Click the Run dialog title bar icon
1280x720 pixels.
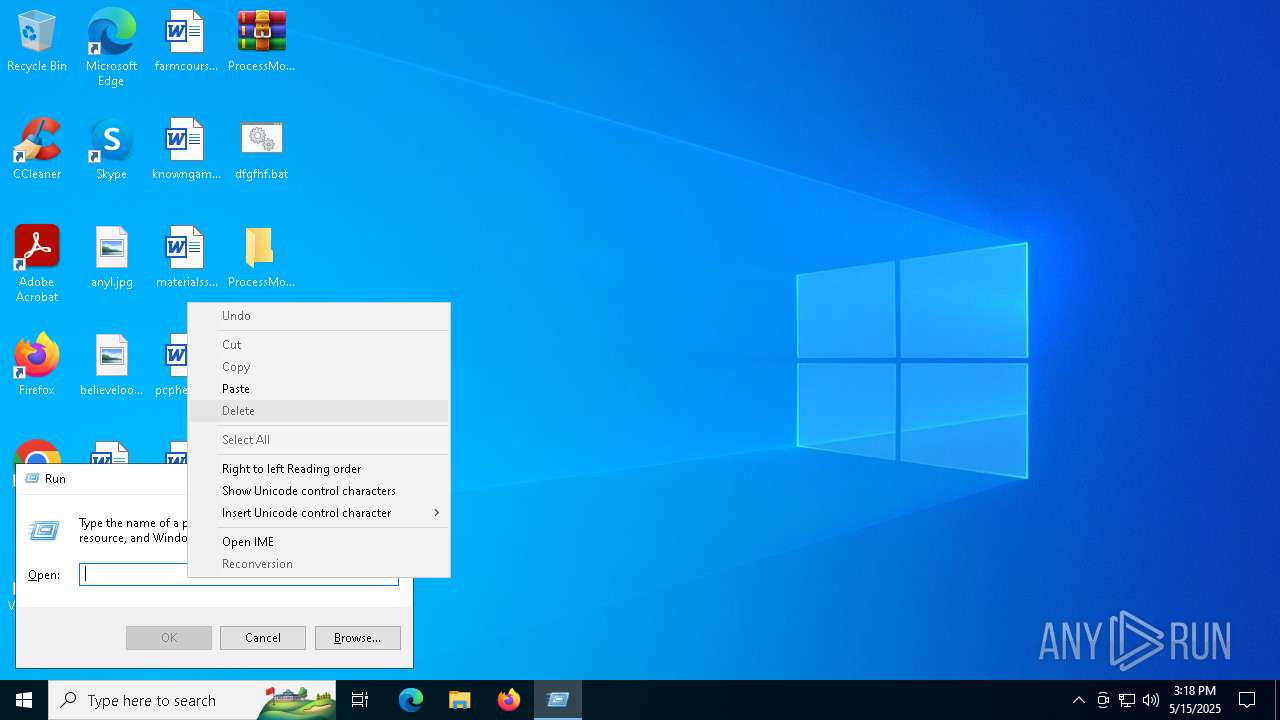pos(31,479)
